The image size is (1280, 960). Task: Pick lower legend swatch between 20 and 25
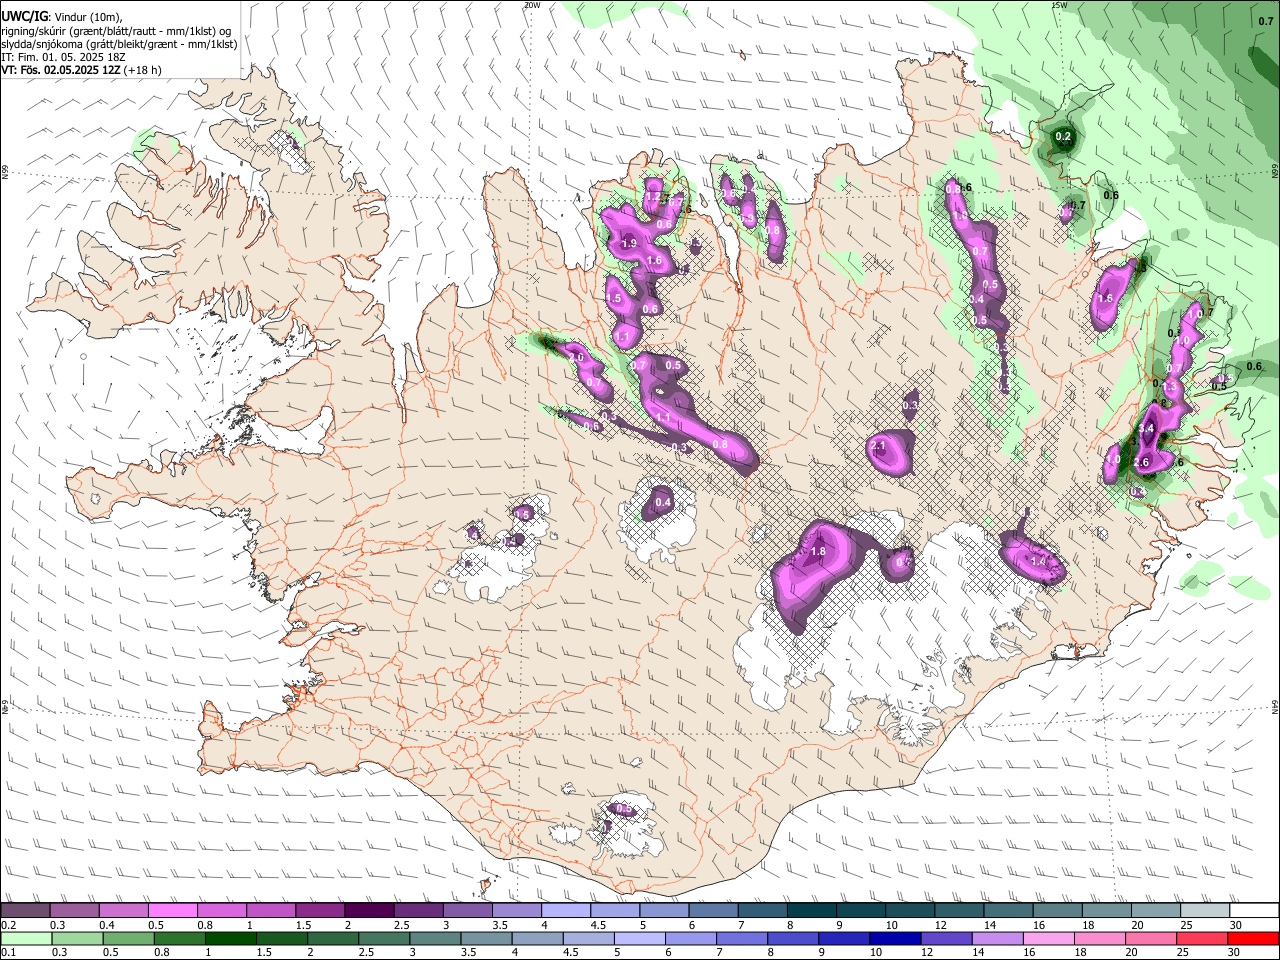[x=1149, y=938]
